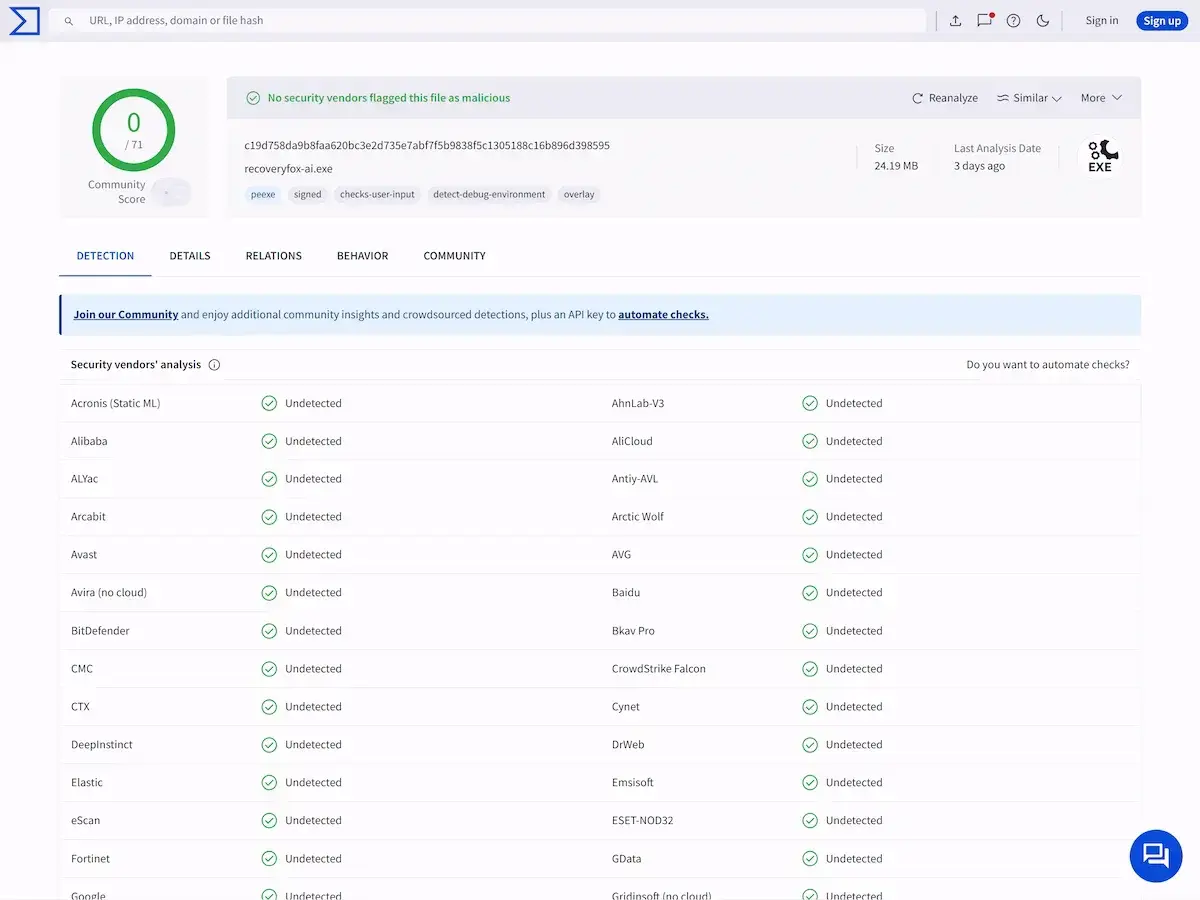Click the check icon in AliCloud row
This screenshot has width=1200, height=900.
click(810, 441)
